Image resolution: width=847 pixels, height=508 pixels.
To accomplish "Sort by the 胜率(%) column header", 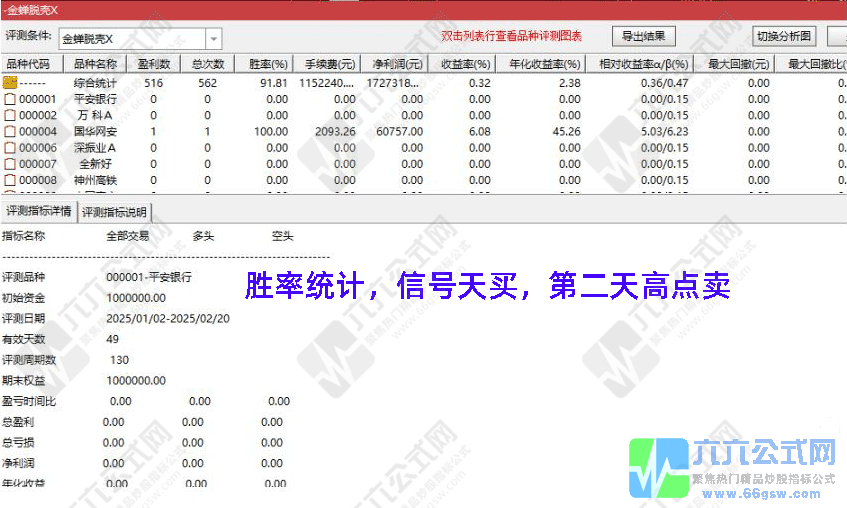I will [x=268, y=64].
